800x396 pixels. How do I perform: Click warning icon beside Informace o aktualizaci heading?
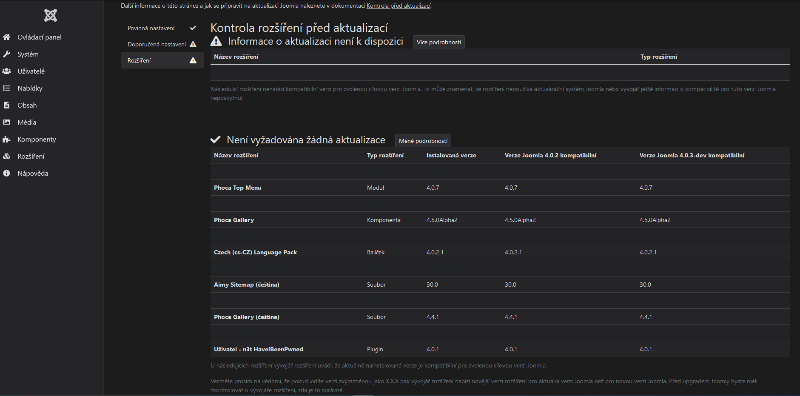(x=216, y=41)
